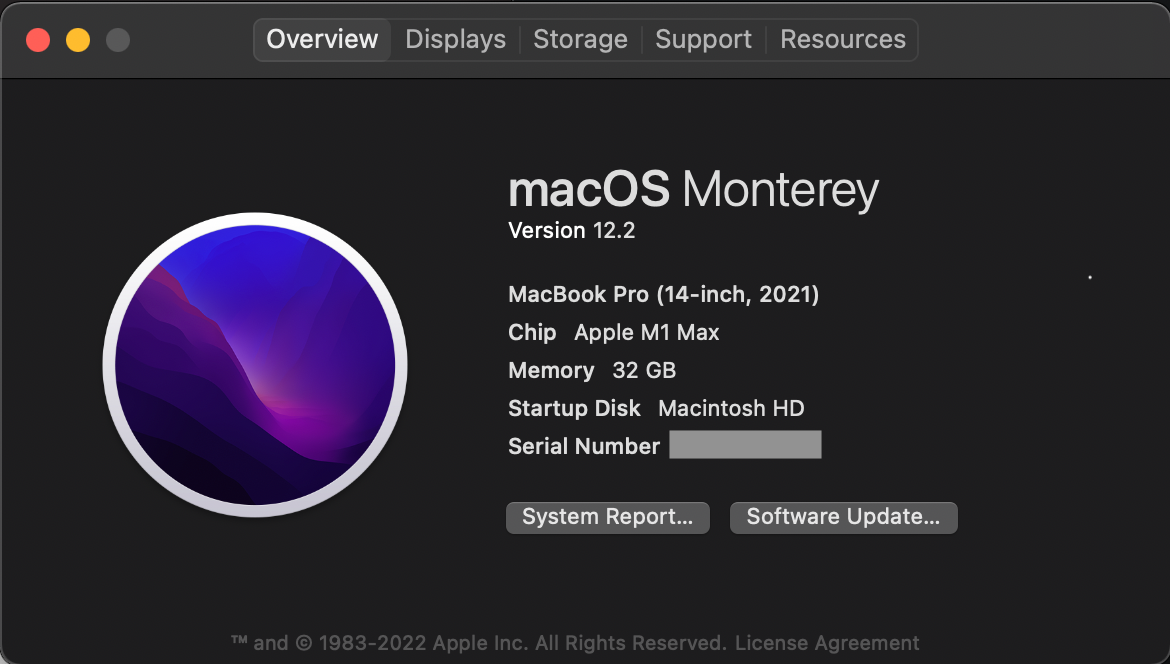Go to the Resources tab
This screenshot has width=1170, height=664.
pos(842,40)
